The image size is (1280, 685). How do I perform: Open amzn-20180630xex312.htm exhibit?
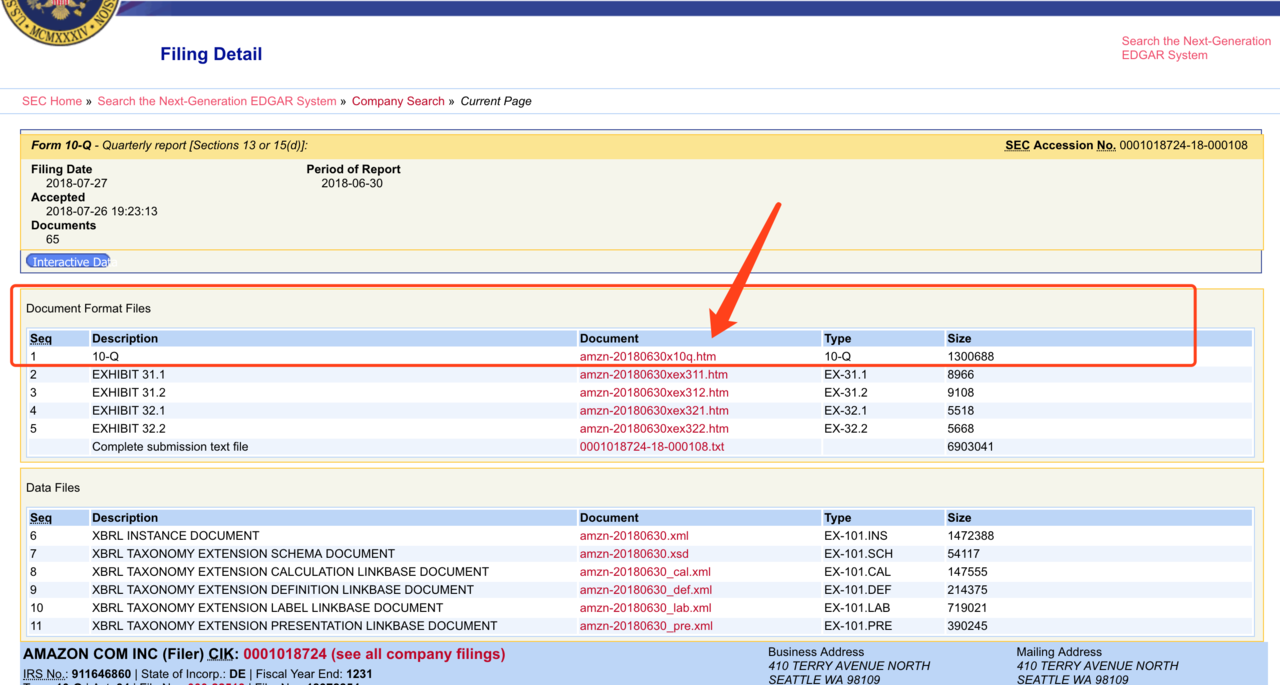[654, 392]
